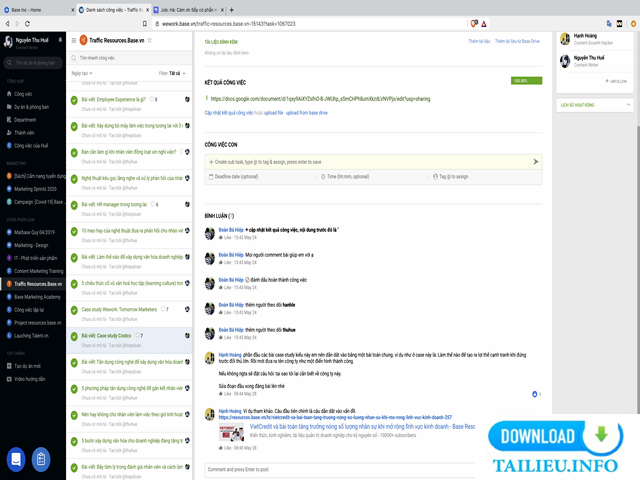
Task: Toggle check for 5 bước xây dựng văn hóa task
Action: coord(74,441)
